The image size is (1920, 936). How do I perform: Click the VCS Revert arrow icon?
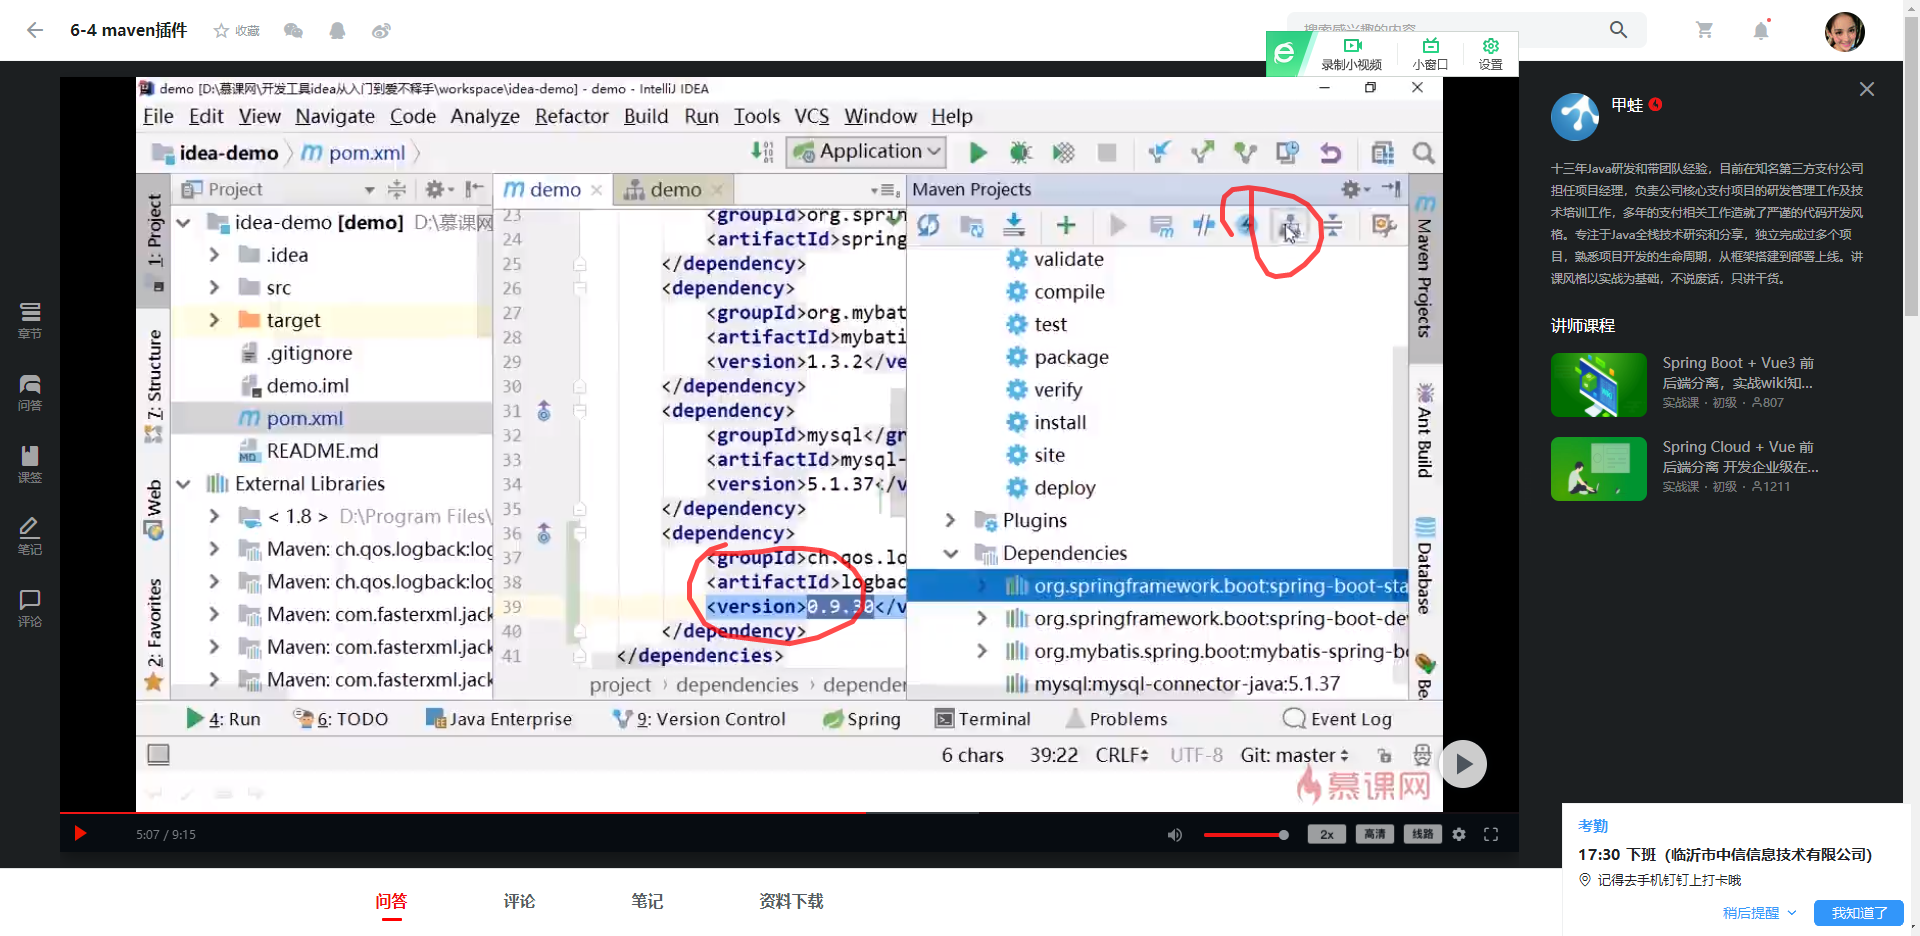(1330, 153)
